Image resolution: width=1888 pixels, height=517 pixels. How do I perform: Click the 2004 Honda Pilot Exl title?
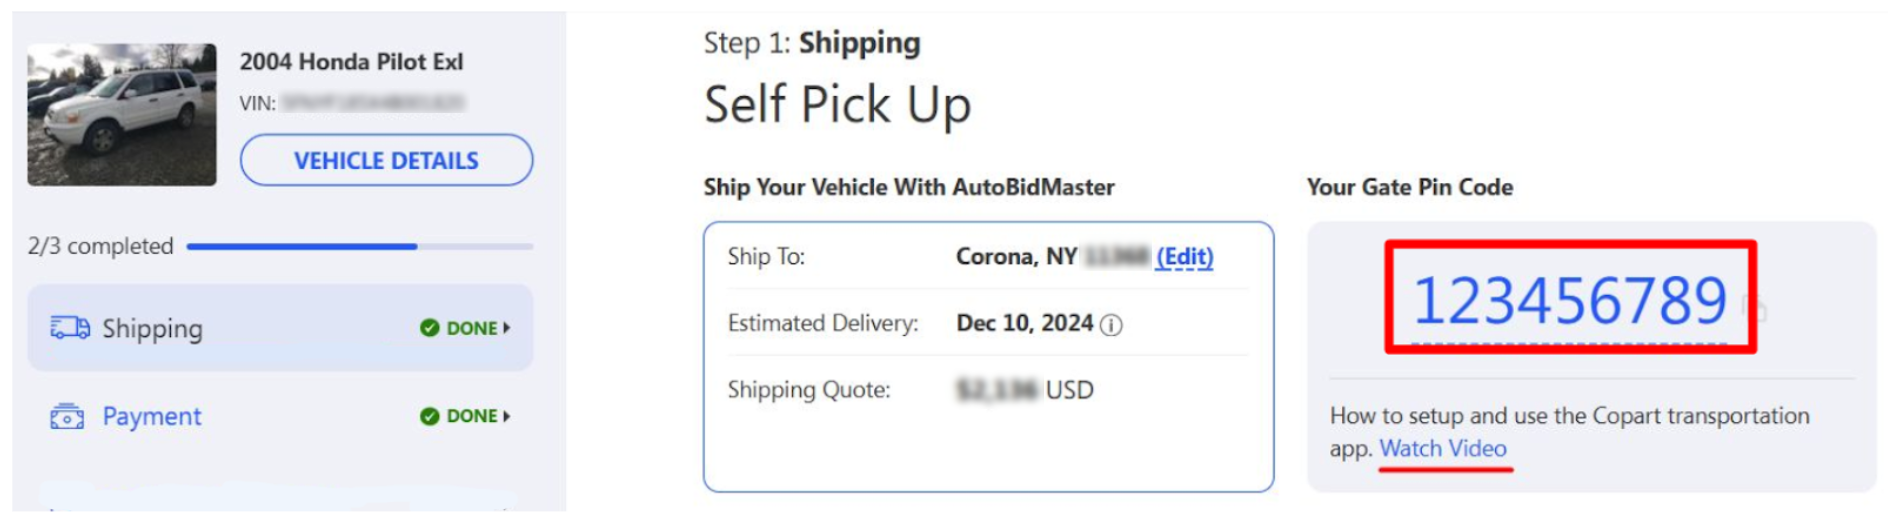[x=351, y=62]
